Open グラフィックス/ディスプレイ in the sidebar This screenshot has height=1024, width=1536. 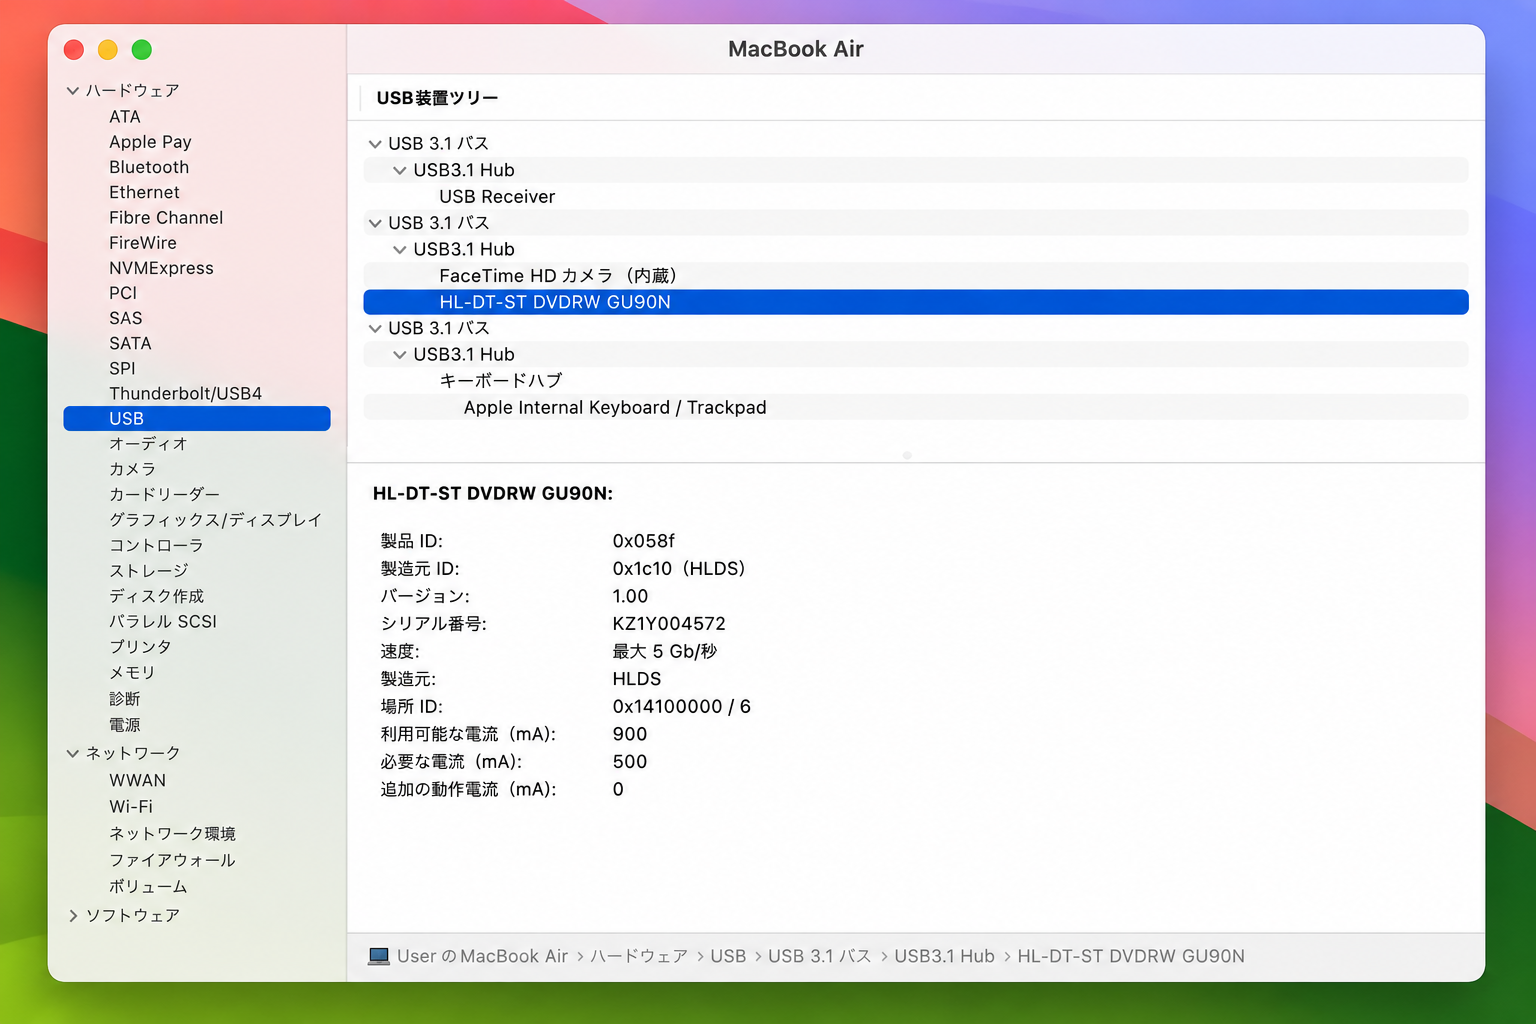[215, 520]
